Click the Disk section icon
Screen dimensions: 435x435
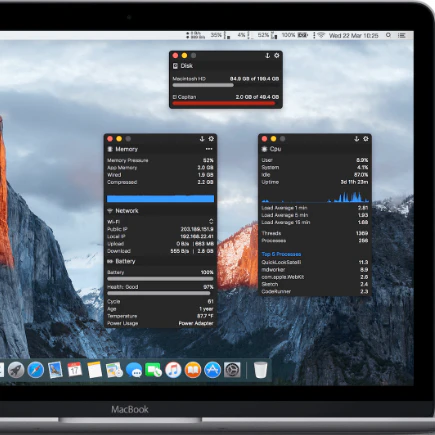coord(175,66)
